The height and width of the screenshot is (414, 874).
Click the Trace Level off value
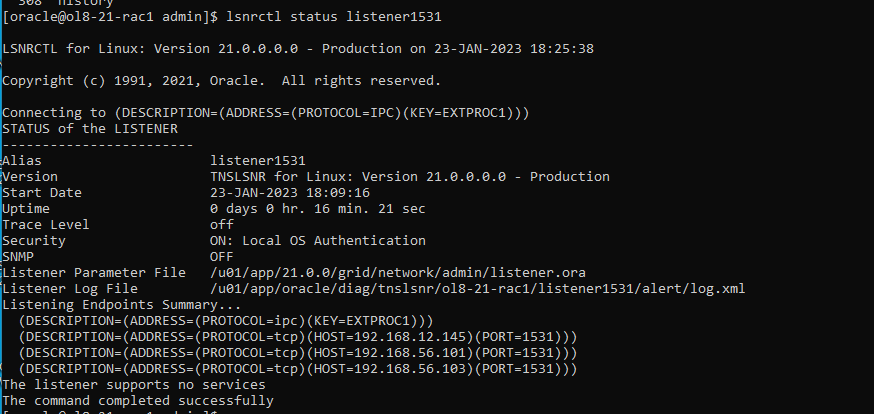coord(222,225)
